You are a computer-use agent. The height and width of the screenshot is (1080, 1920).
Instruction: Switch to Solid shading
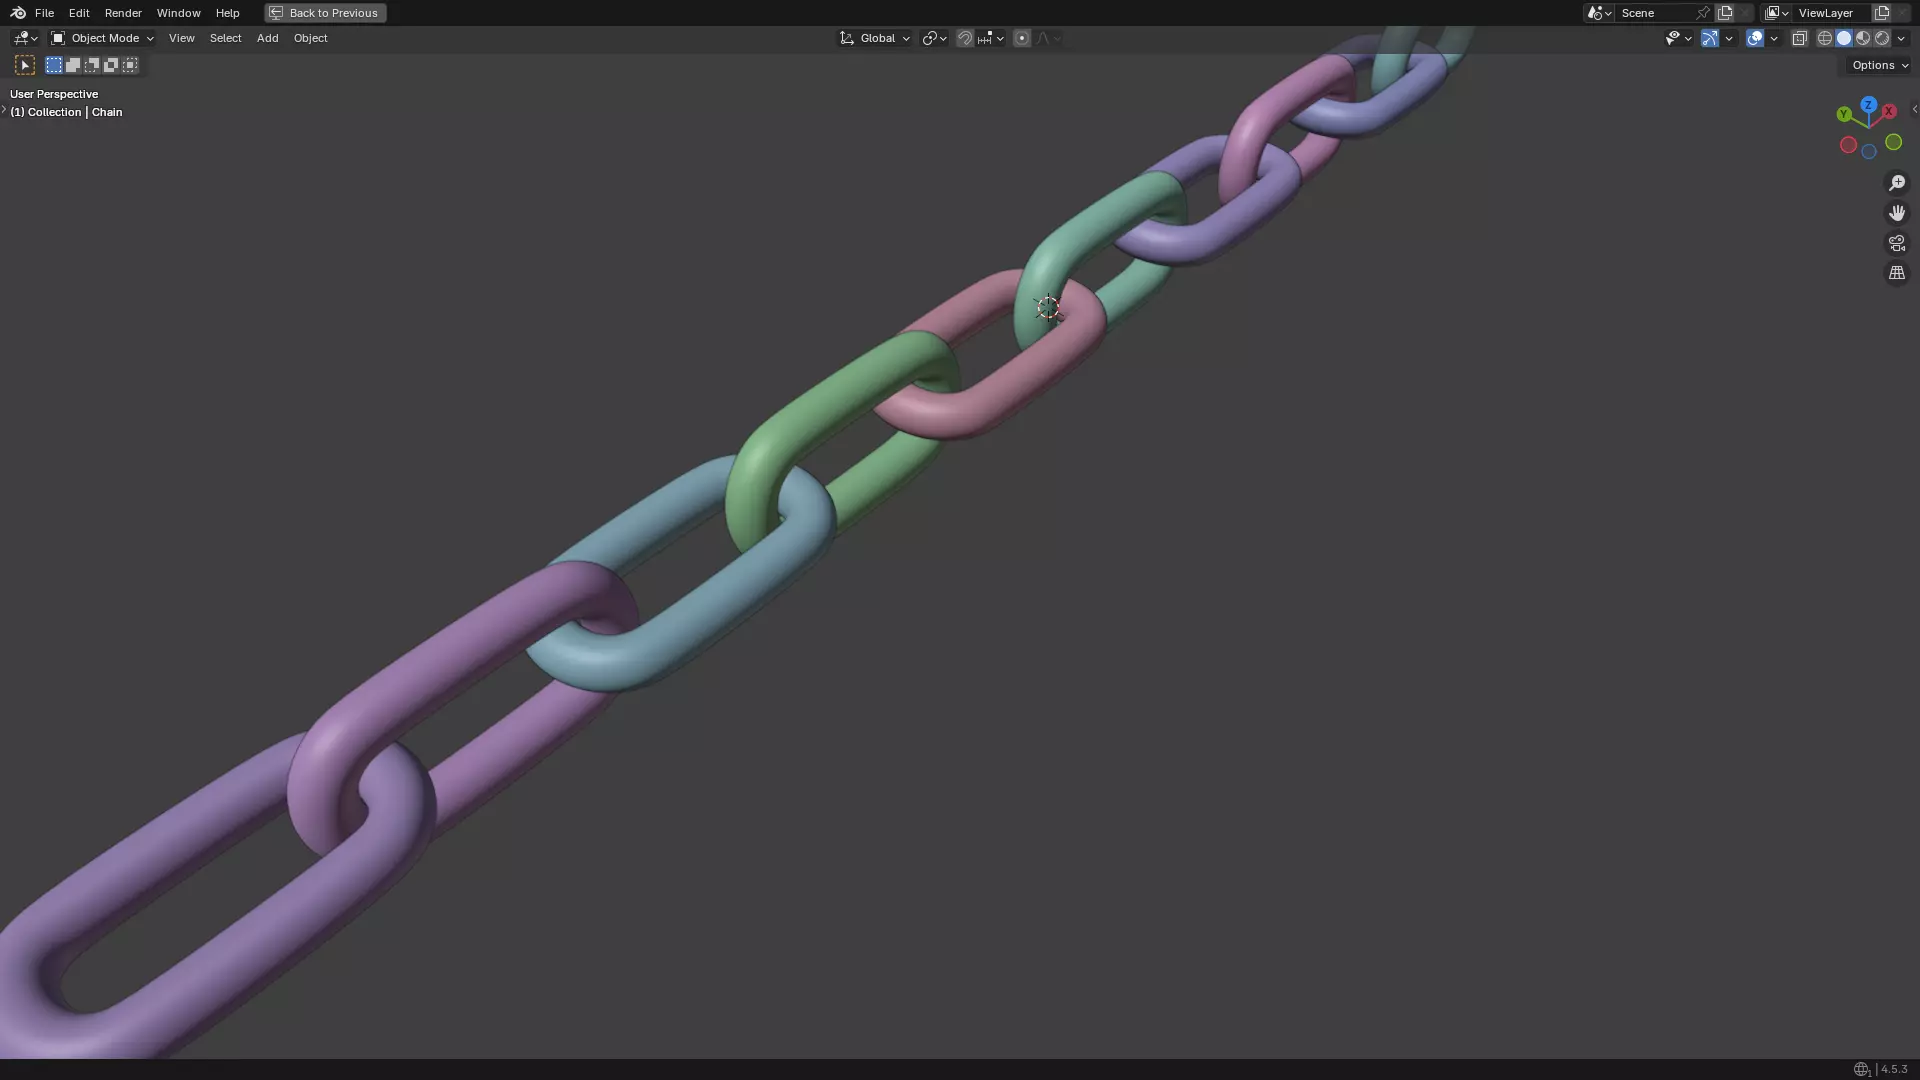pos(1844,38)
